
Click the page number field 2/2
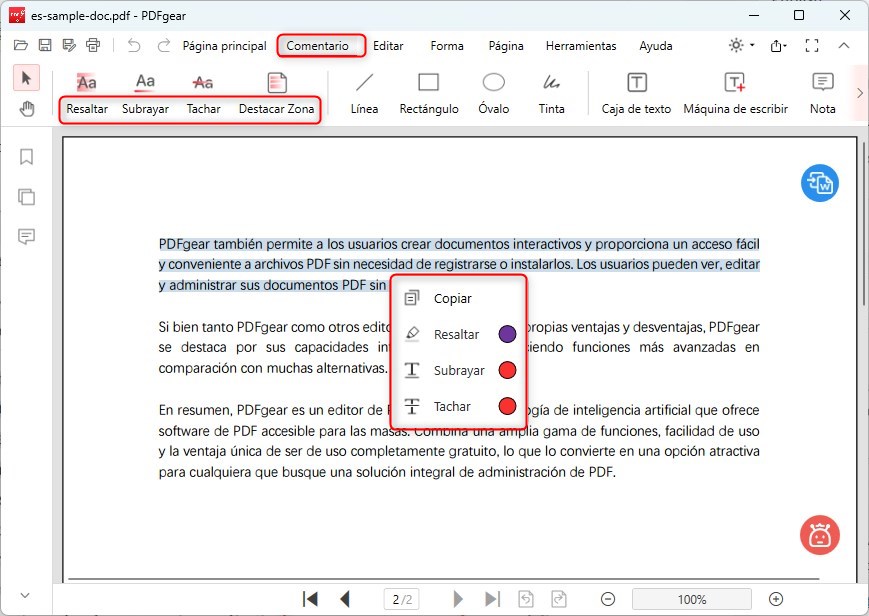[x=402, y=599]
